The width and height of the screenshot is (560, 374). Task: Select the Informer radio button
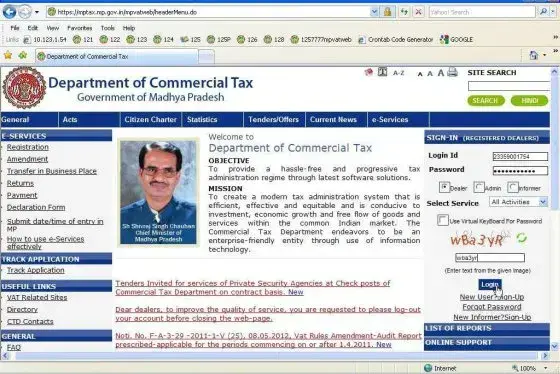(512, 187)
